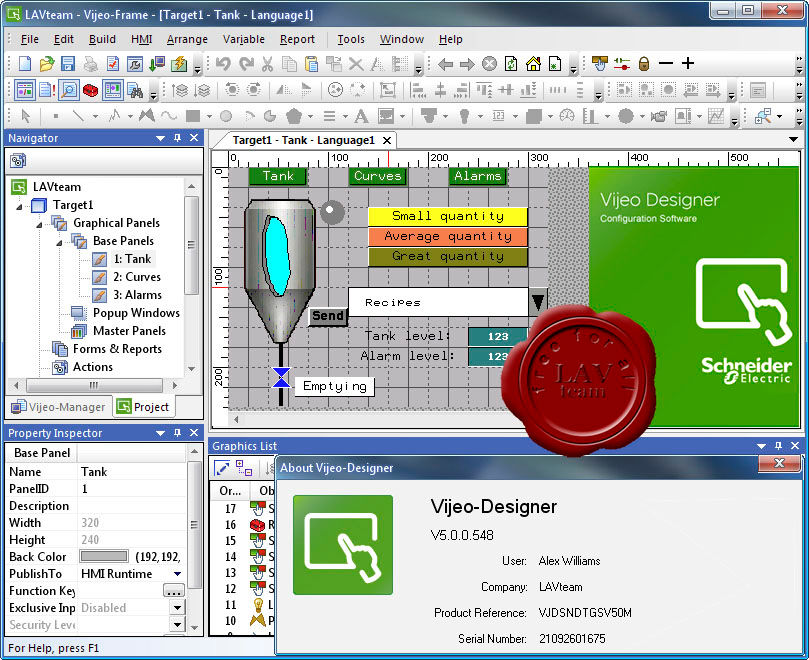
Task: Click the Function Key ellipsis button
Action: pos(173,591)
